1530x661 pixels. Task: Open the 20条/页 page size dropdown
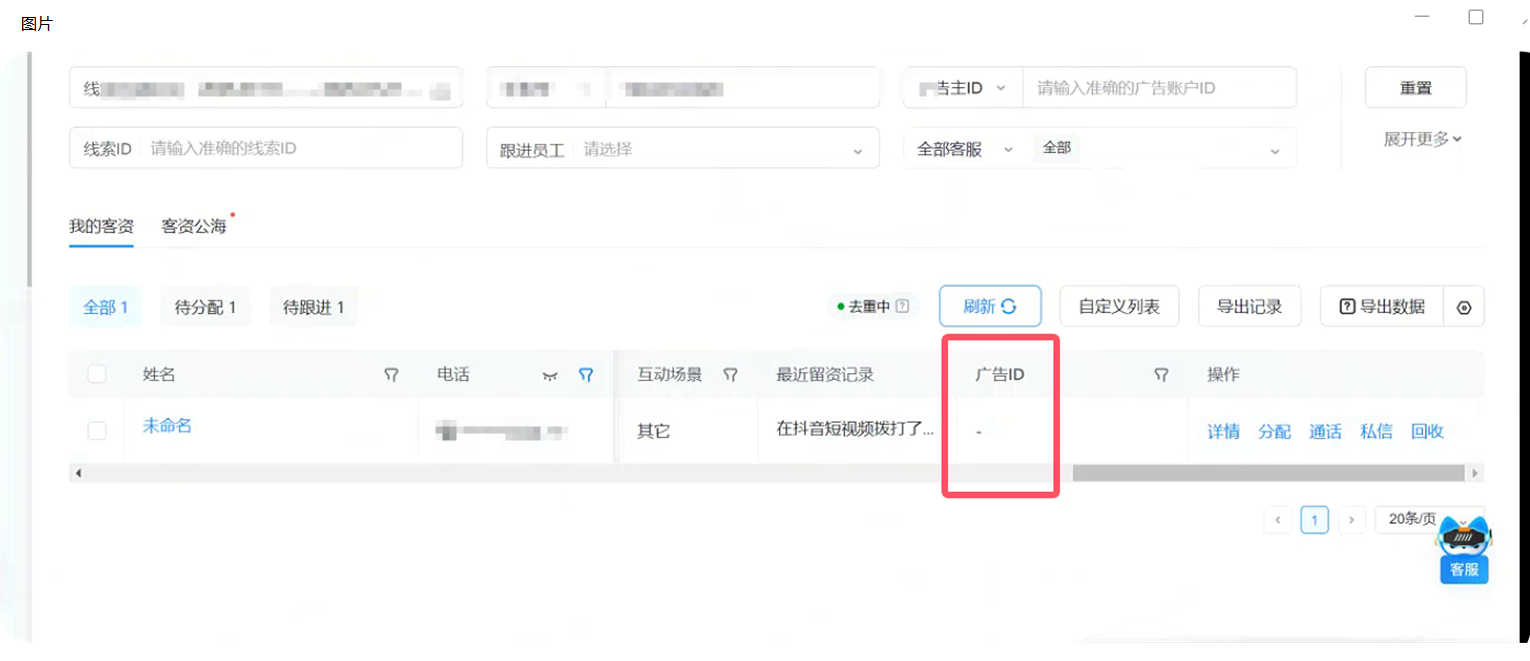(1428, 519)
